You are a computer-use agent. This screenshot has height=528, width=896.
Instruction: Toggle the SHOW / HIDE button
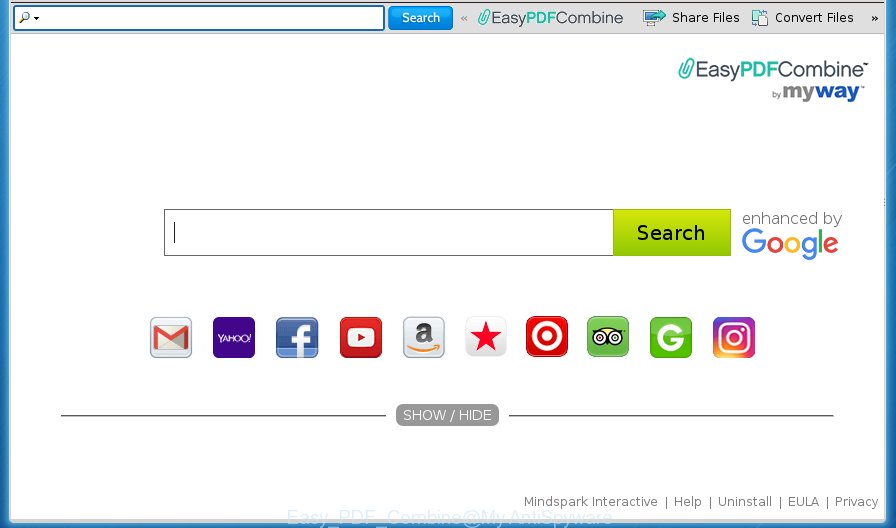(447, 415)
